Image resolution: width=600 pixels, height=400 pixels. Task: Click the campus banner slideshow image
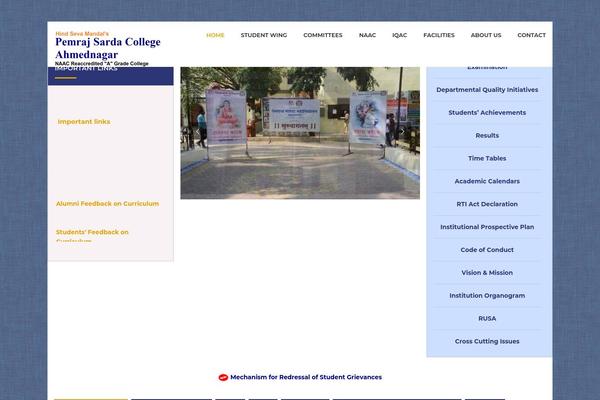click(300, 133)
